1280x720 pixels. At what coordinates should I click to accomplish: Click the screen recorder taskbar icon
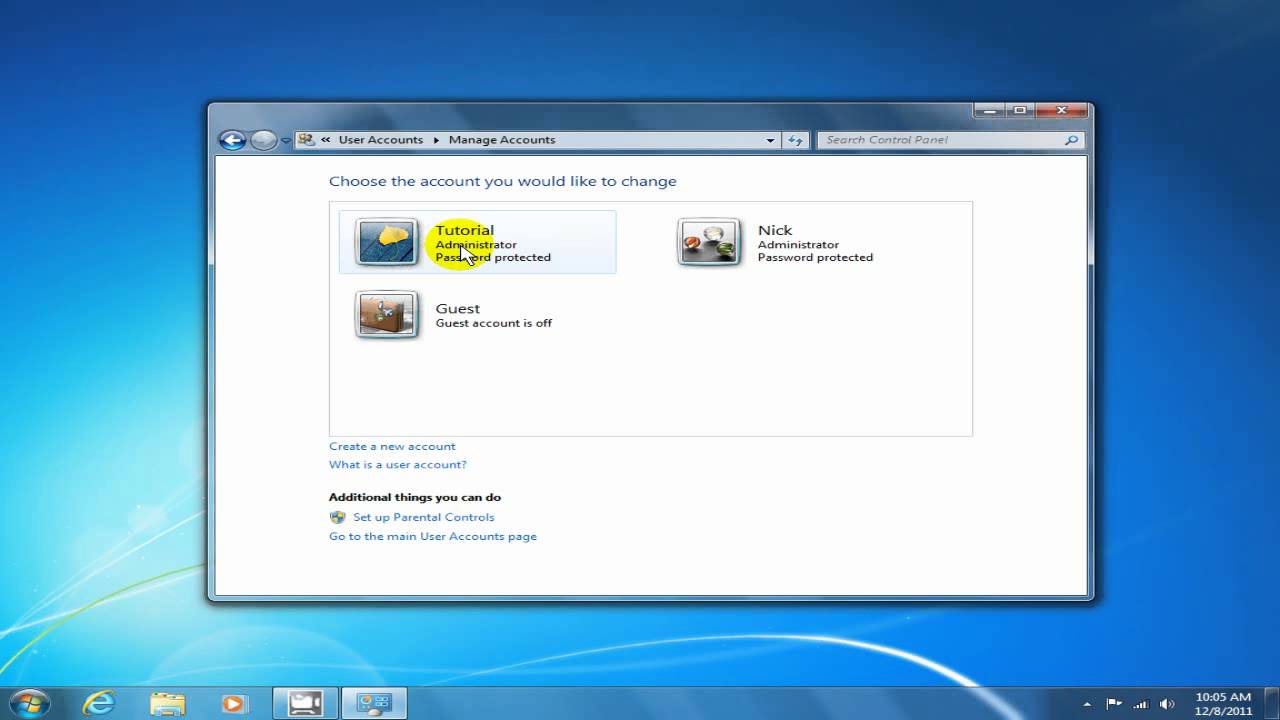click(305, 703)
